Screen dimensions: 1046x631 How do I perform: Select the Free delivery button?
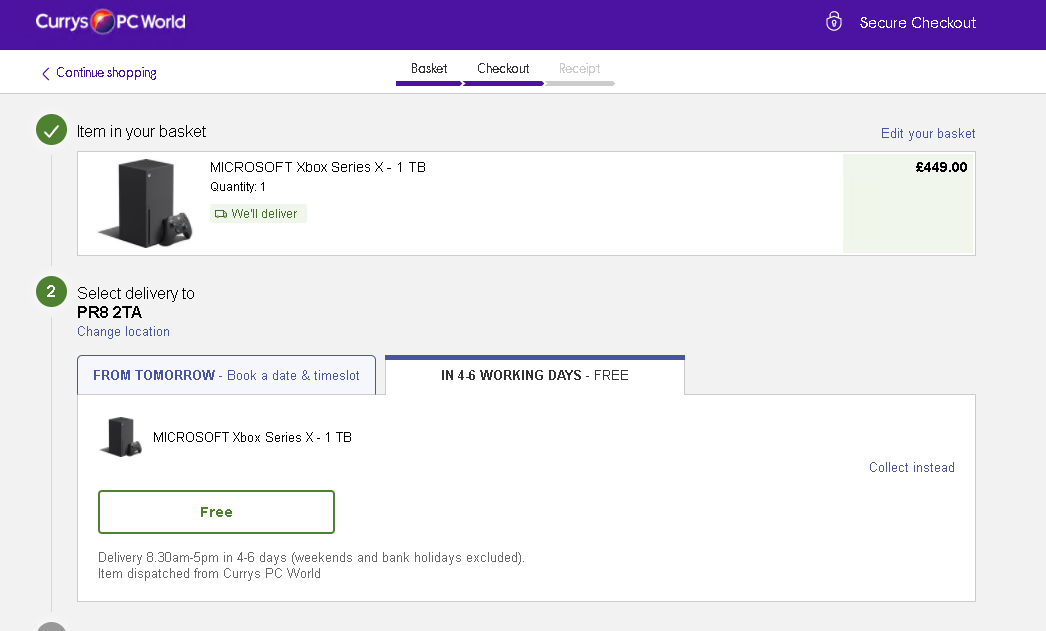pos(216,512)
